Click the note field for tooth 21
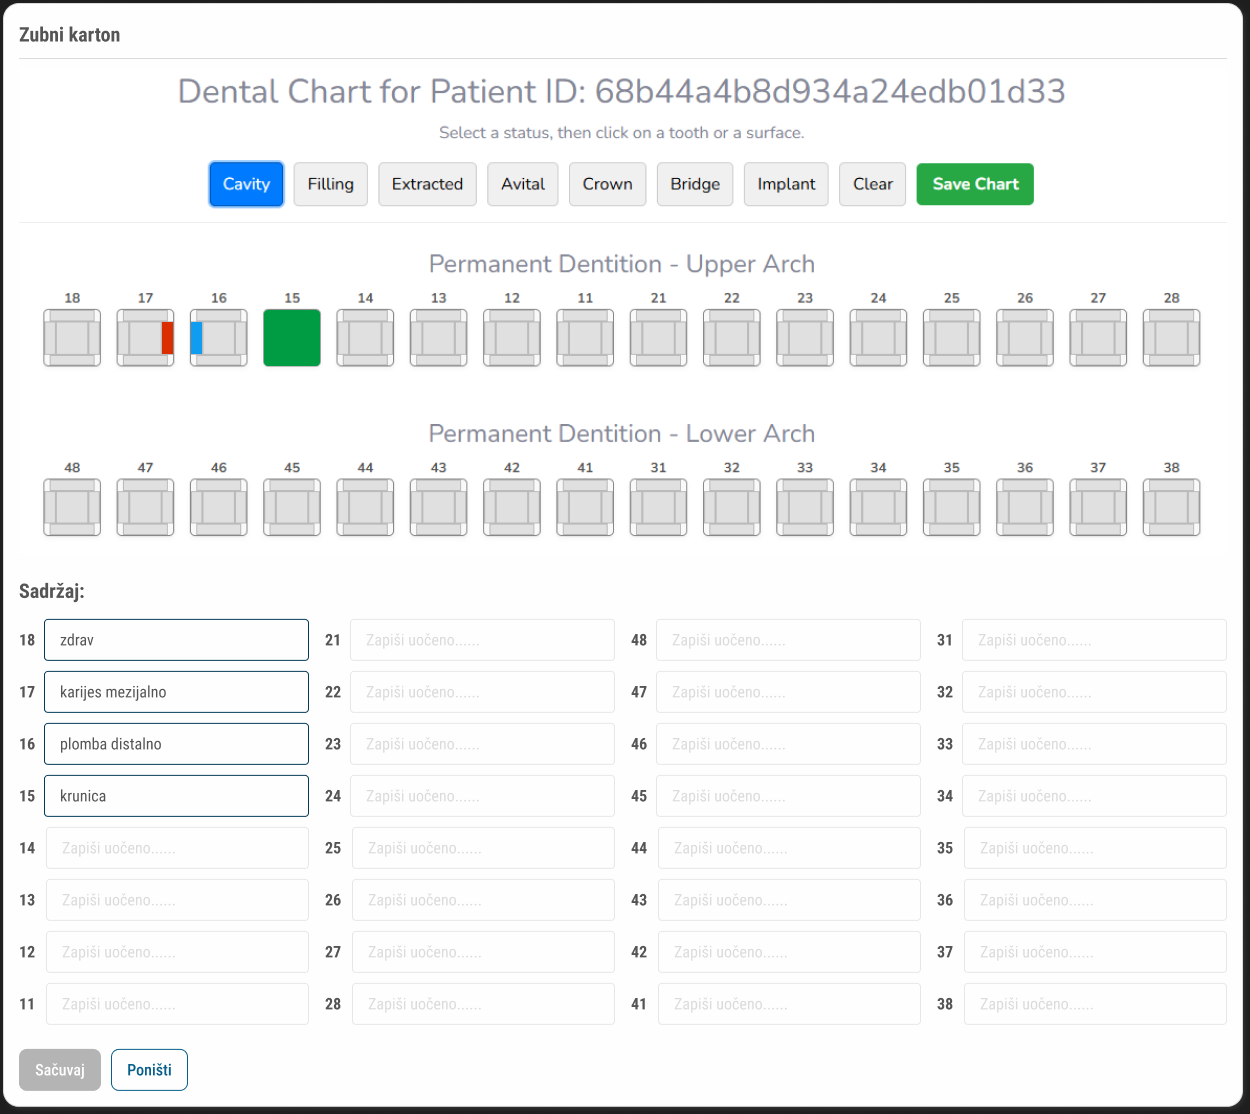 point(482,640)
